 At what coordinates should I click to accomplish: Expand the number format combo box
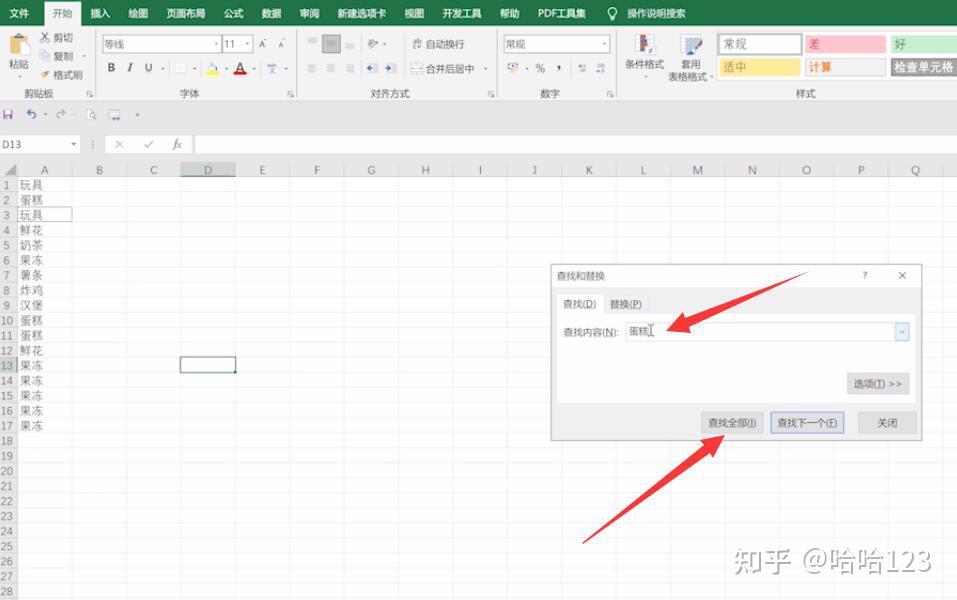604,44
